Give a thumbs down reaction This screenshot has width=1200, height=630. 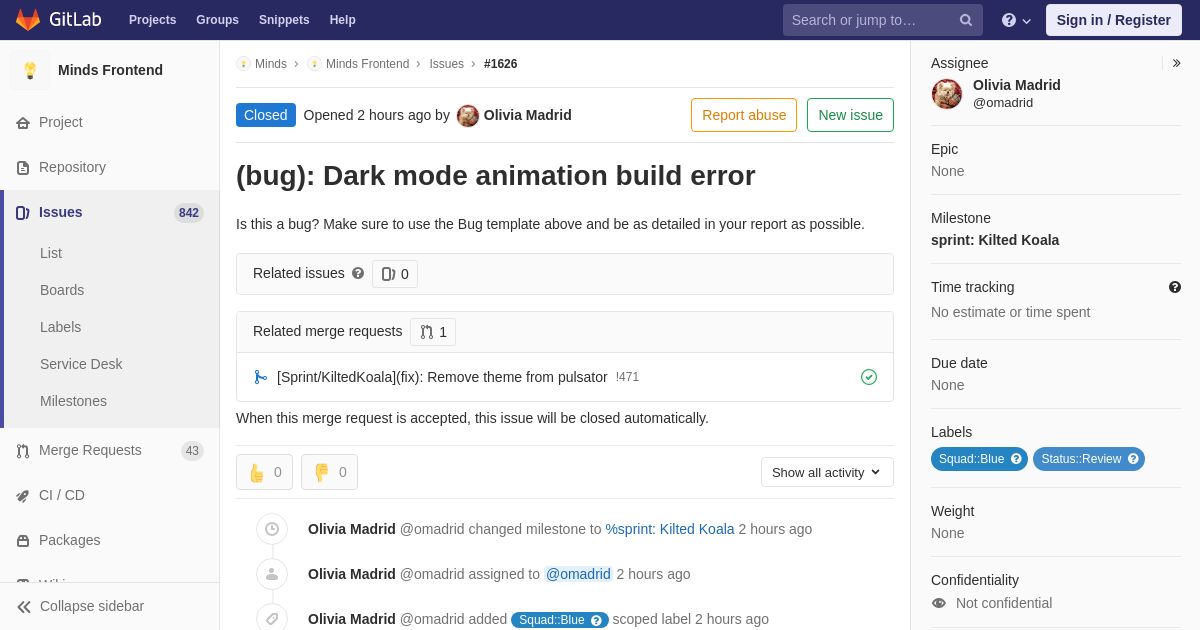(x=329, y=472)
